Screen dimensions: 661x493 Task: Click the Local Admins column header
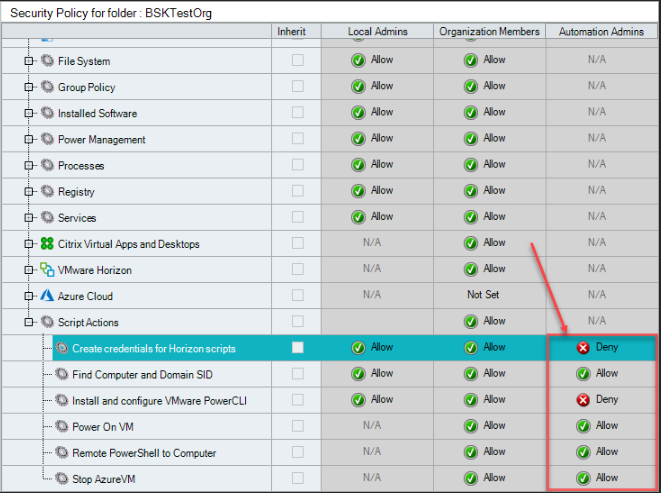click(x=377, y=32)
